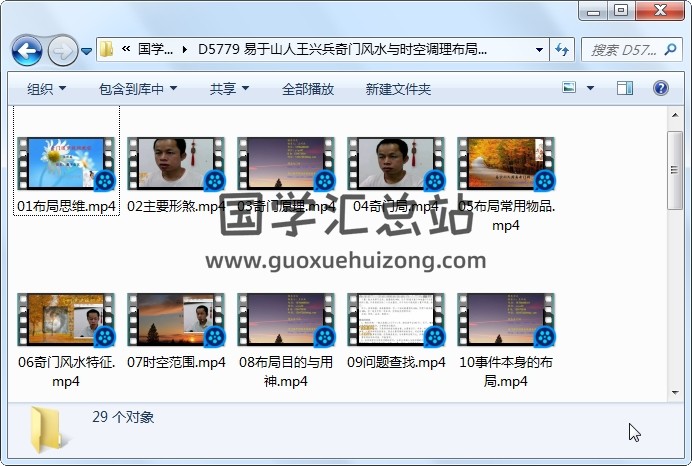This screenshot has height=466, width=692.
Task: Click the 10事件本身的布局.mp4 file name
Action: click(506, 372)
